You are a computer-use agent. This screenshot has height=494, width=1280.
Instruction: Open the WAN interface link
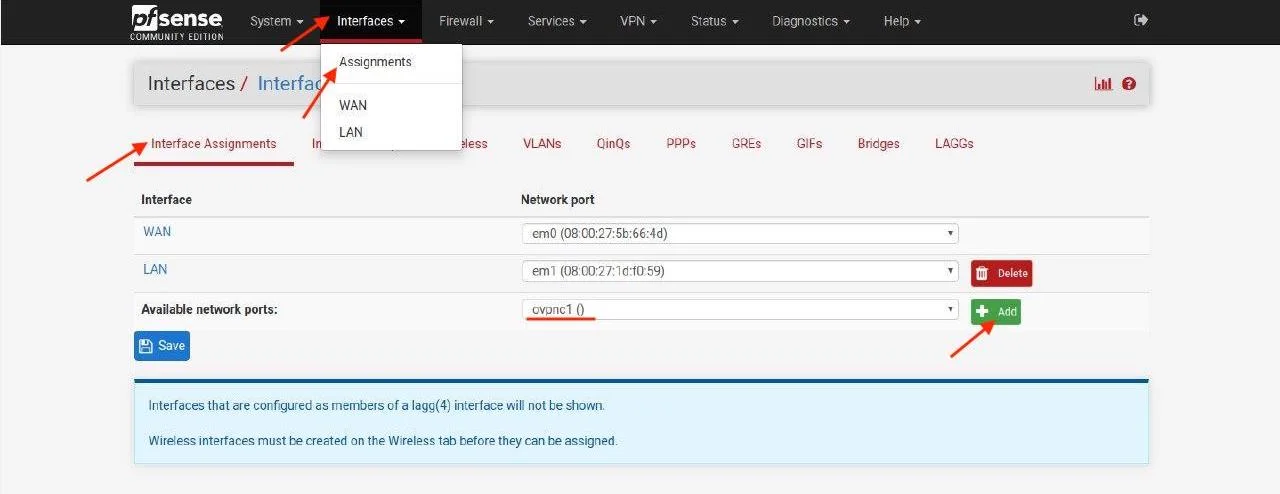pyautogui.click(x=157, y=232)
